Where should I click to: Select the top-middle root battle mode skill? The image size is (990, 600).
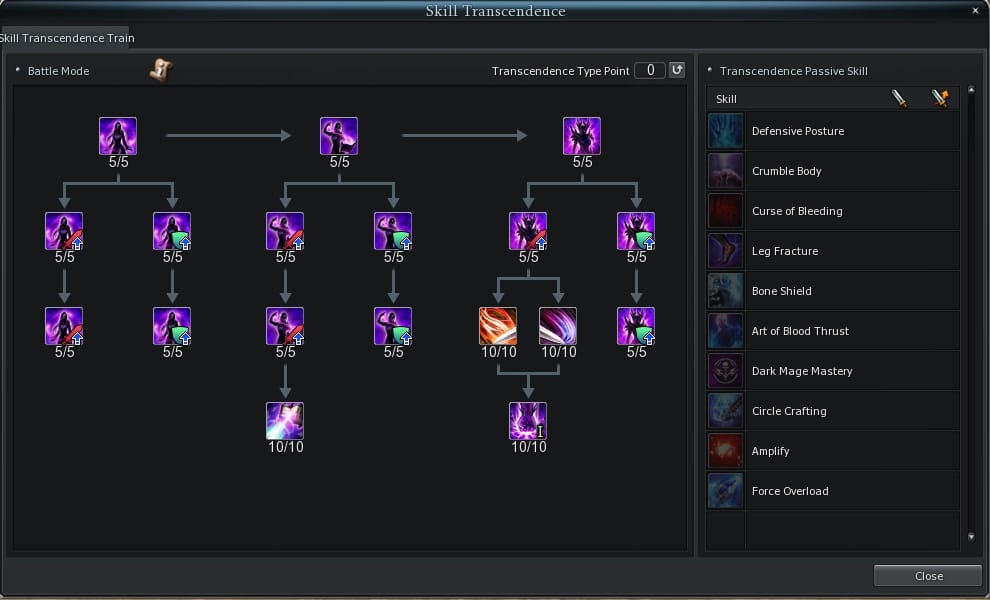(x=339, y=136)
